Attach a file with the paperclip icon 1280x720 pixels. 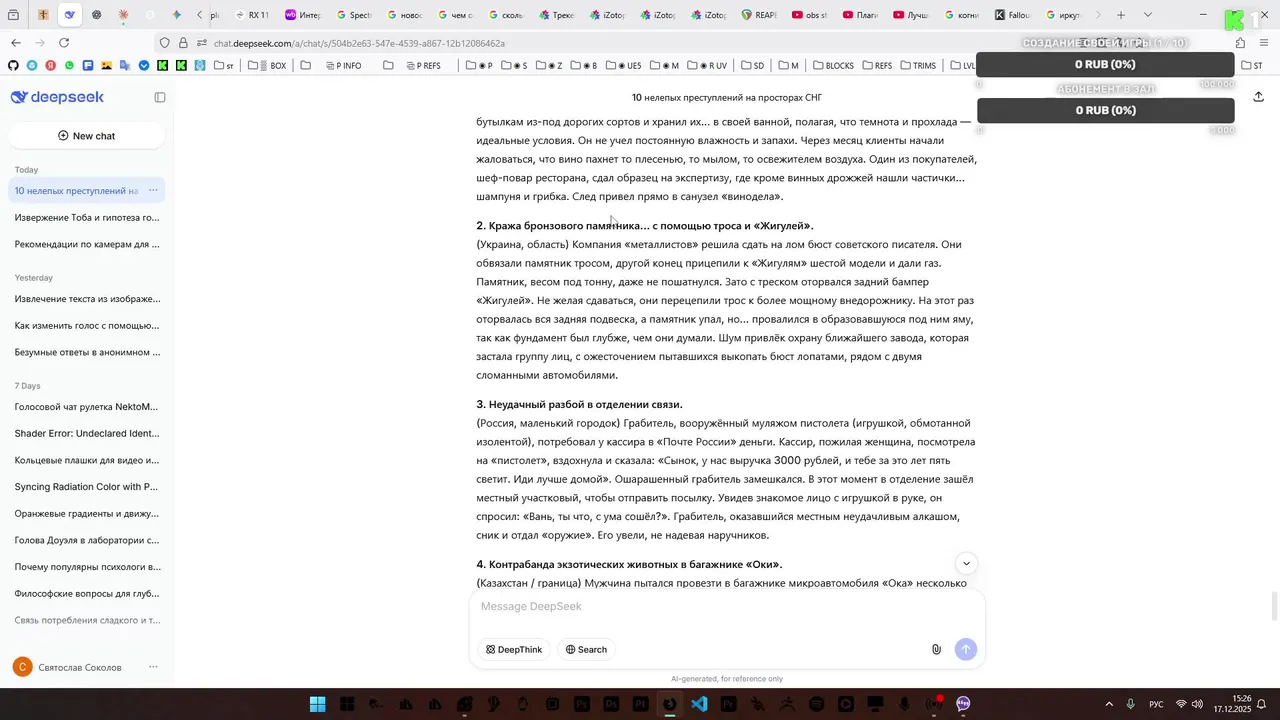936,649
